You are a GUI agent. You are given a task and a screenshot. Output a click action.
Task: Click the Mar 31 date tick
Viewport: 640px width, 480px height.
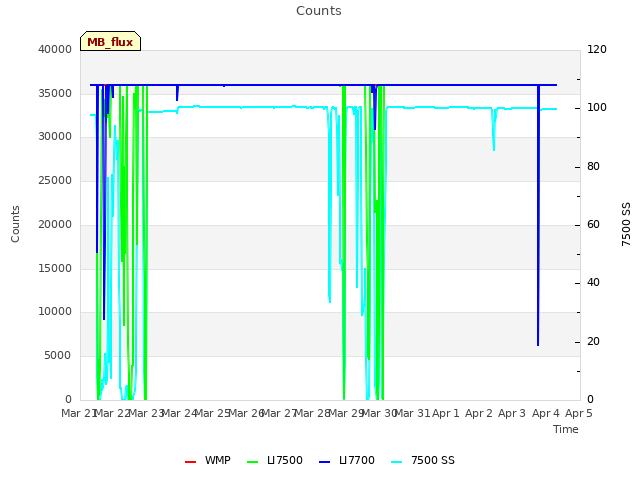click(x=413, y=413)
